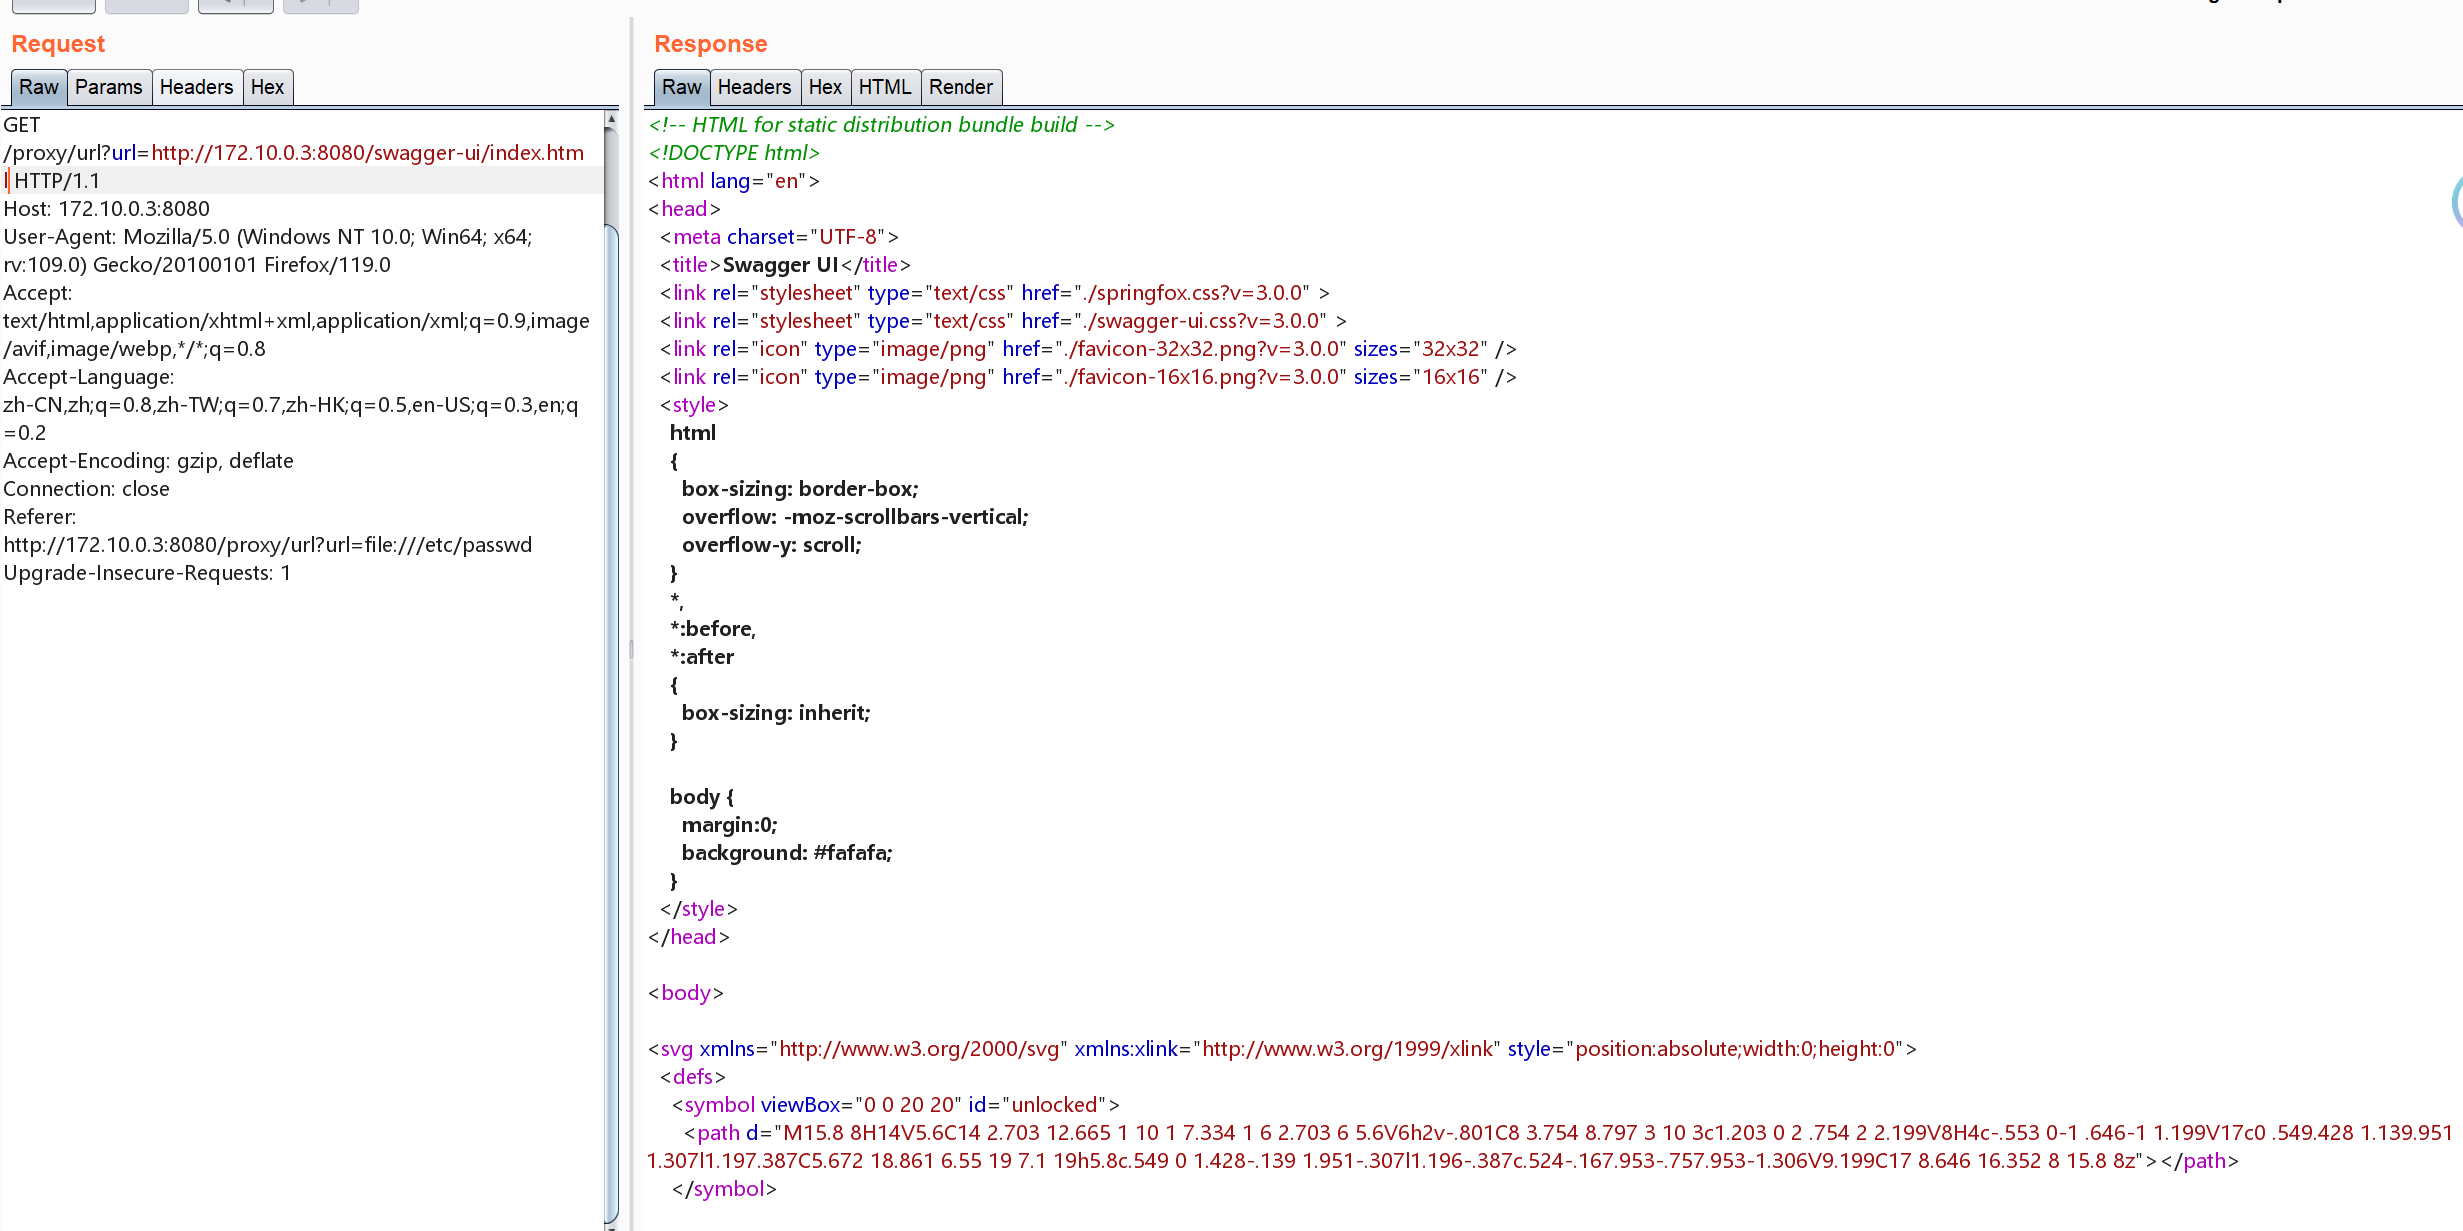
Task: Open the Request Headers tab
Action: [197, 87]
